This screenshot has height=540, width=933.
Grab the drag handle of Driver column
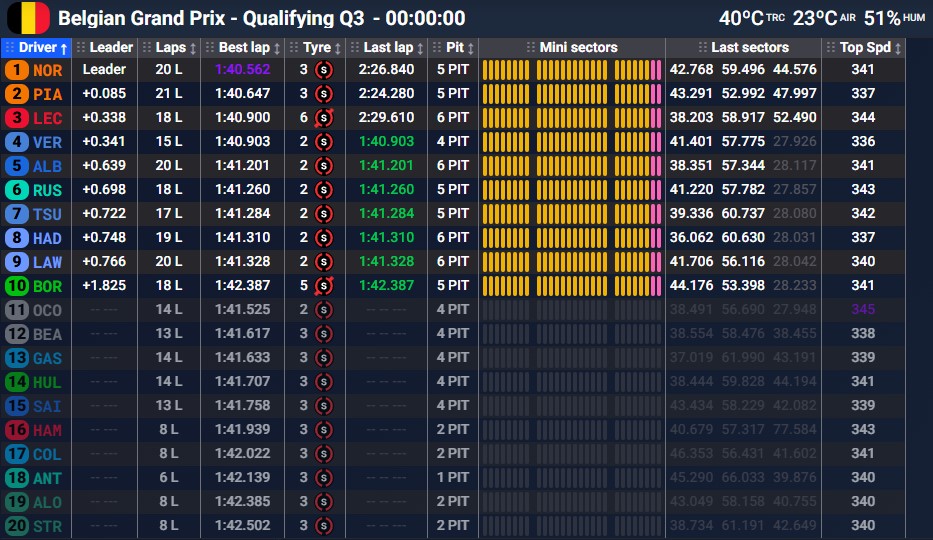[x=10, y=48]
